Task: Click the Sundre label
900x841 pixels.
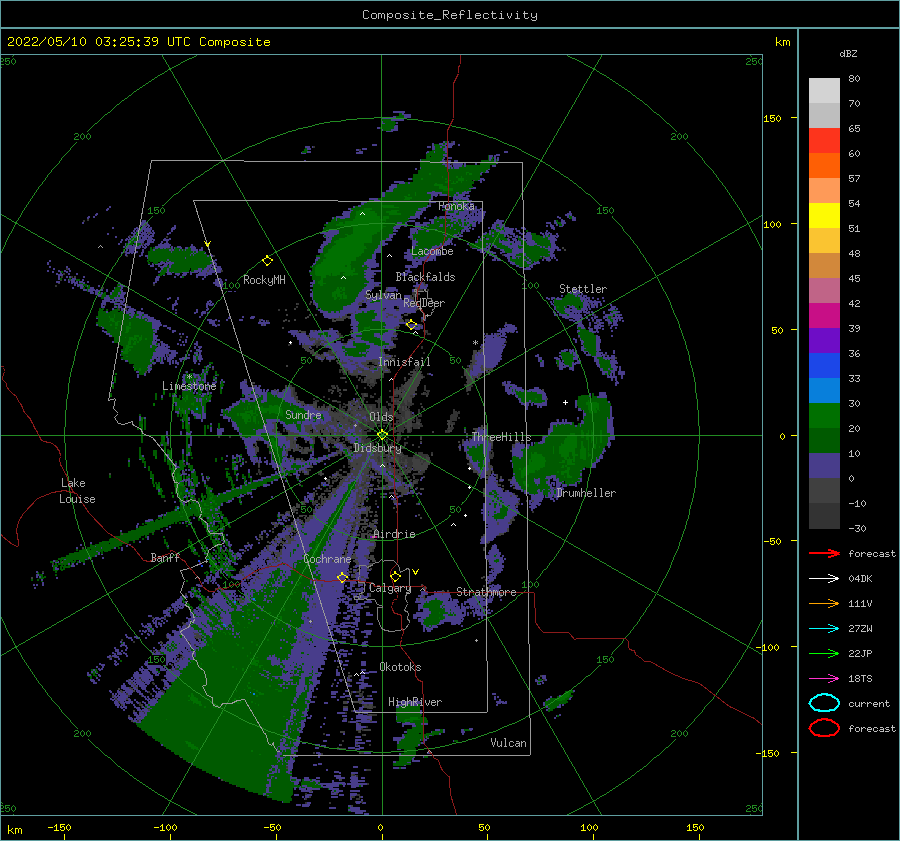Action: [x=303, y=415]
